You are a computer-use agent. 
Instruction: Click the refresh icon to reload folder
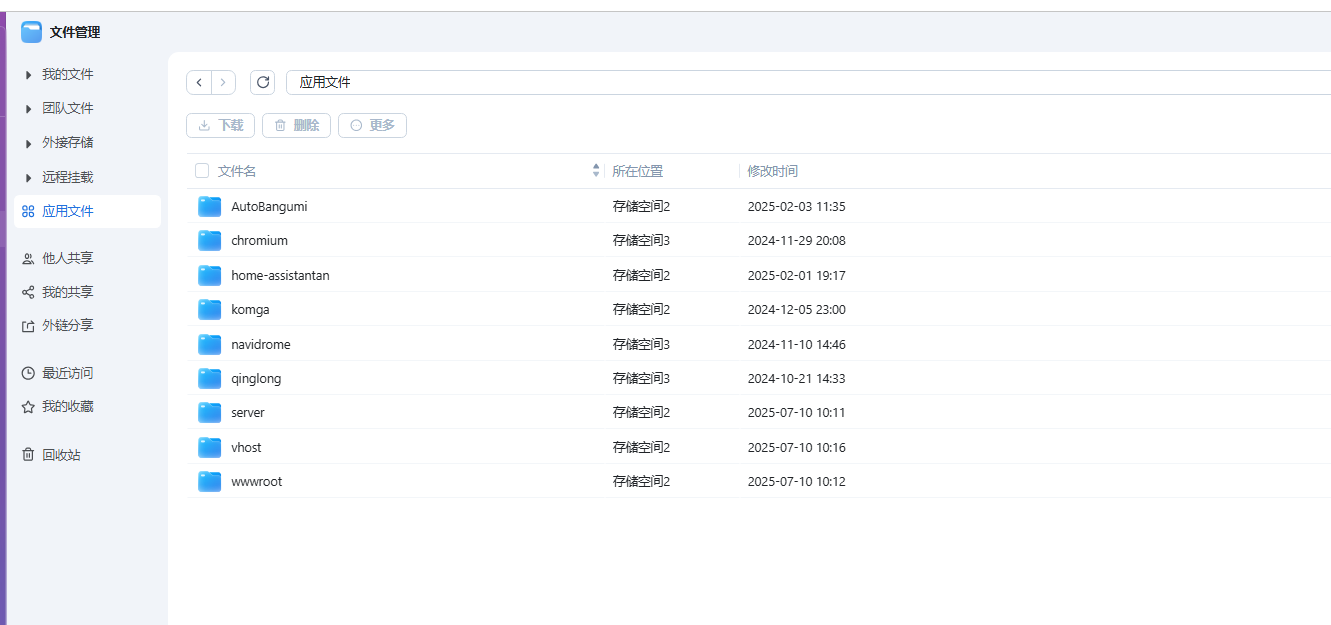tap(262, 82)
